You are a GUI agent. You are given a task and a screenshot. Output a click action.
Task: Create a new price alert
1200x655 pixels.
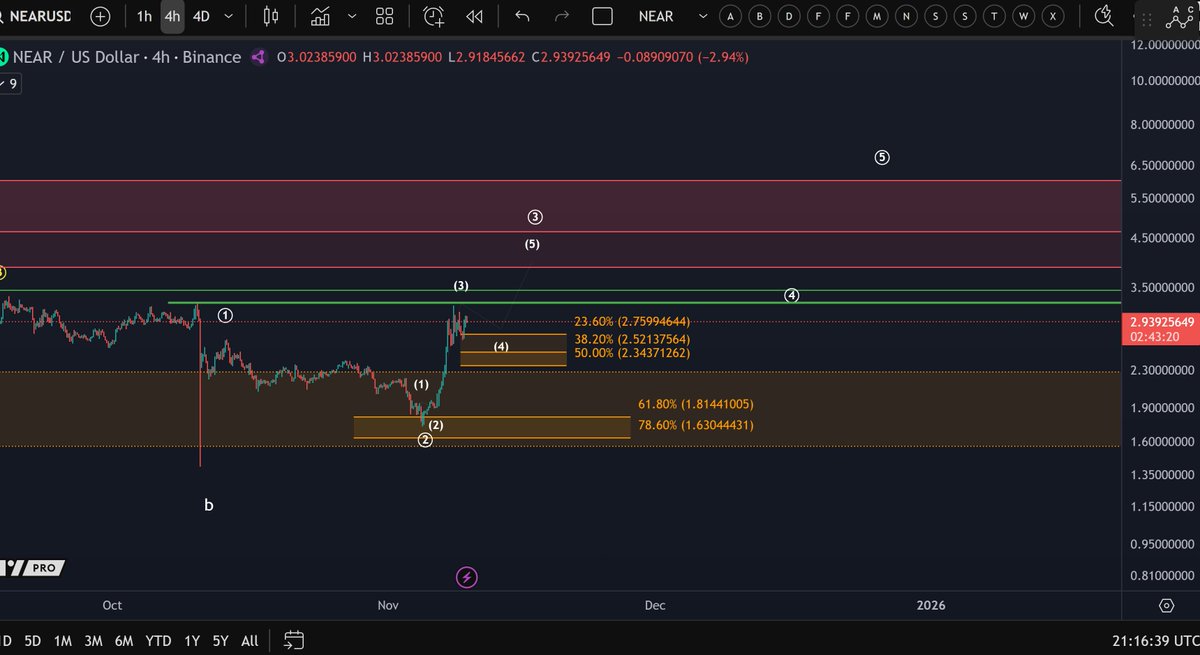(433, 16)
